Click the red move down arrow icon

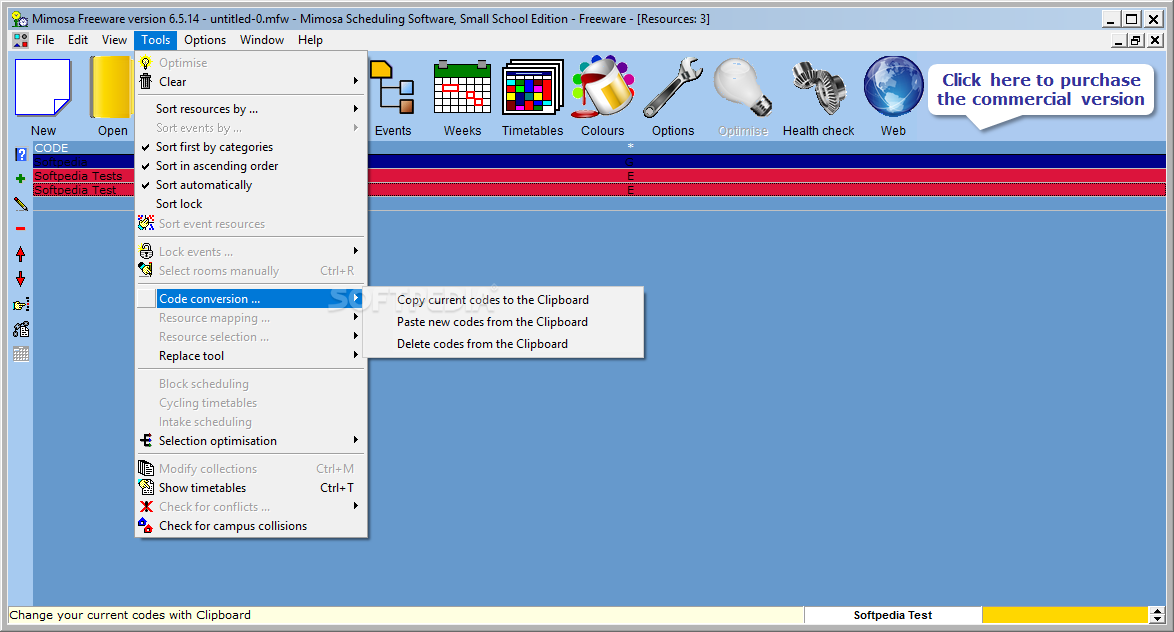pos(20,279)
